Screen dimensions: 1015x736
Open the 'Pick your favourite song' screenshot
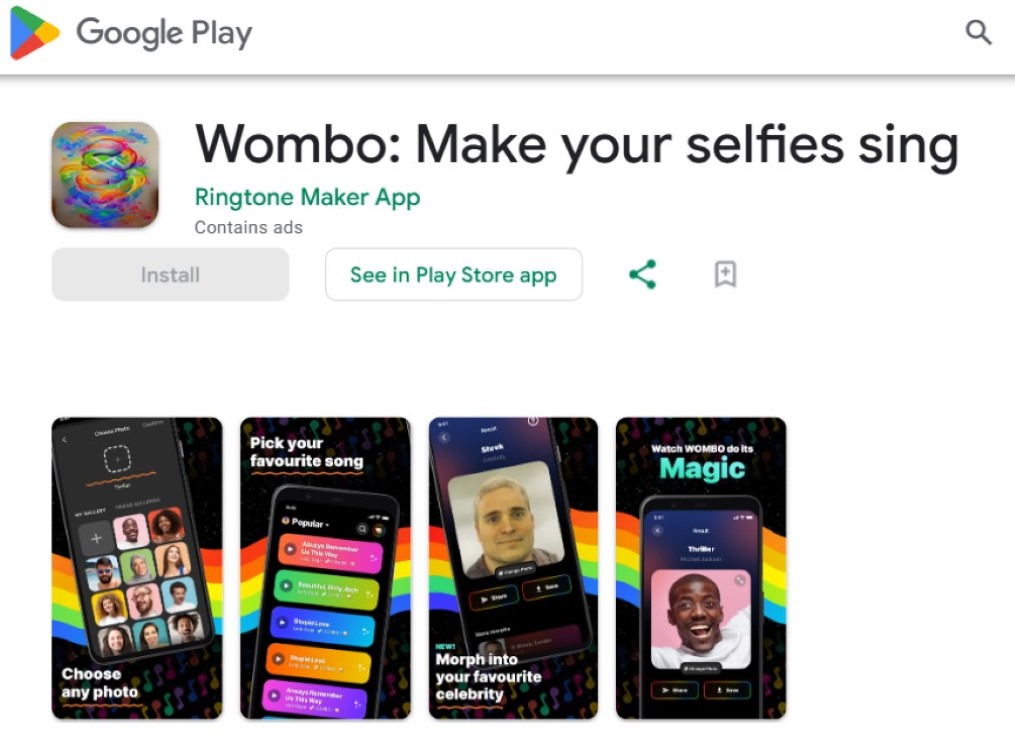(x=325, y=568)
